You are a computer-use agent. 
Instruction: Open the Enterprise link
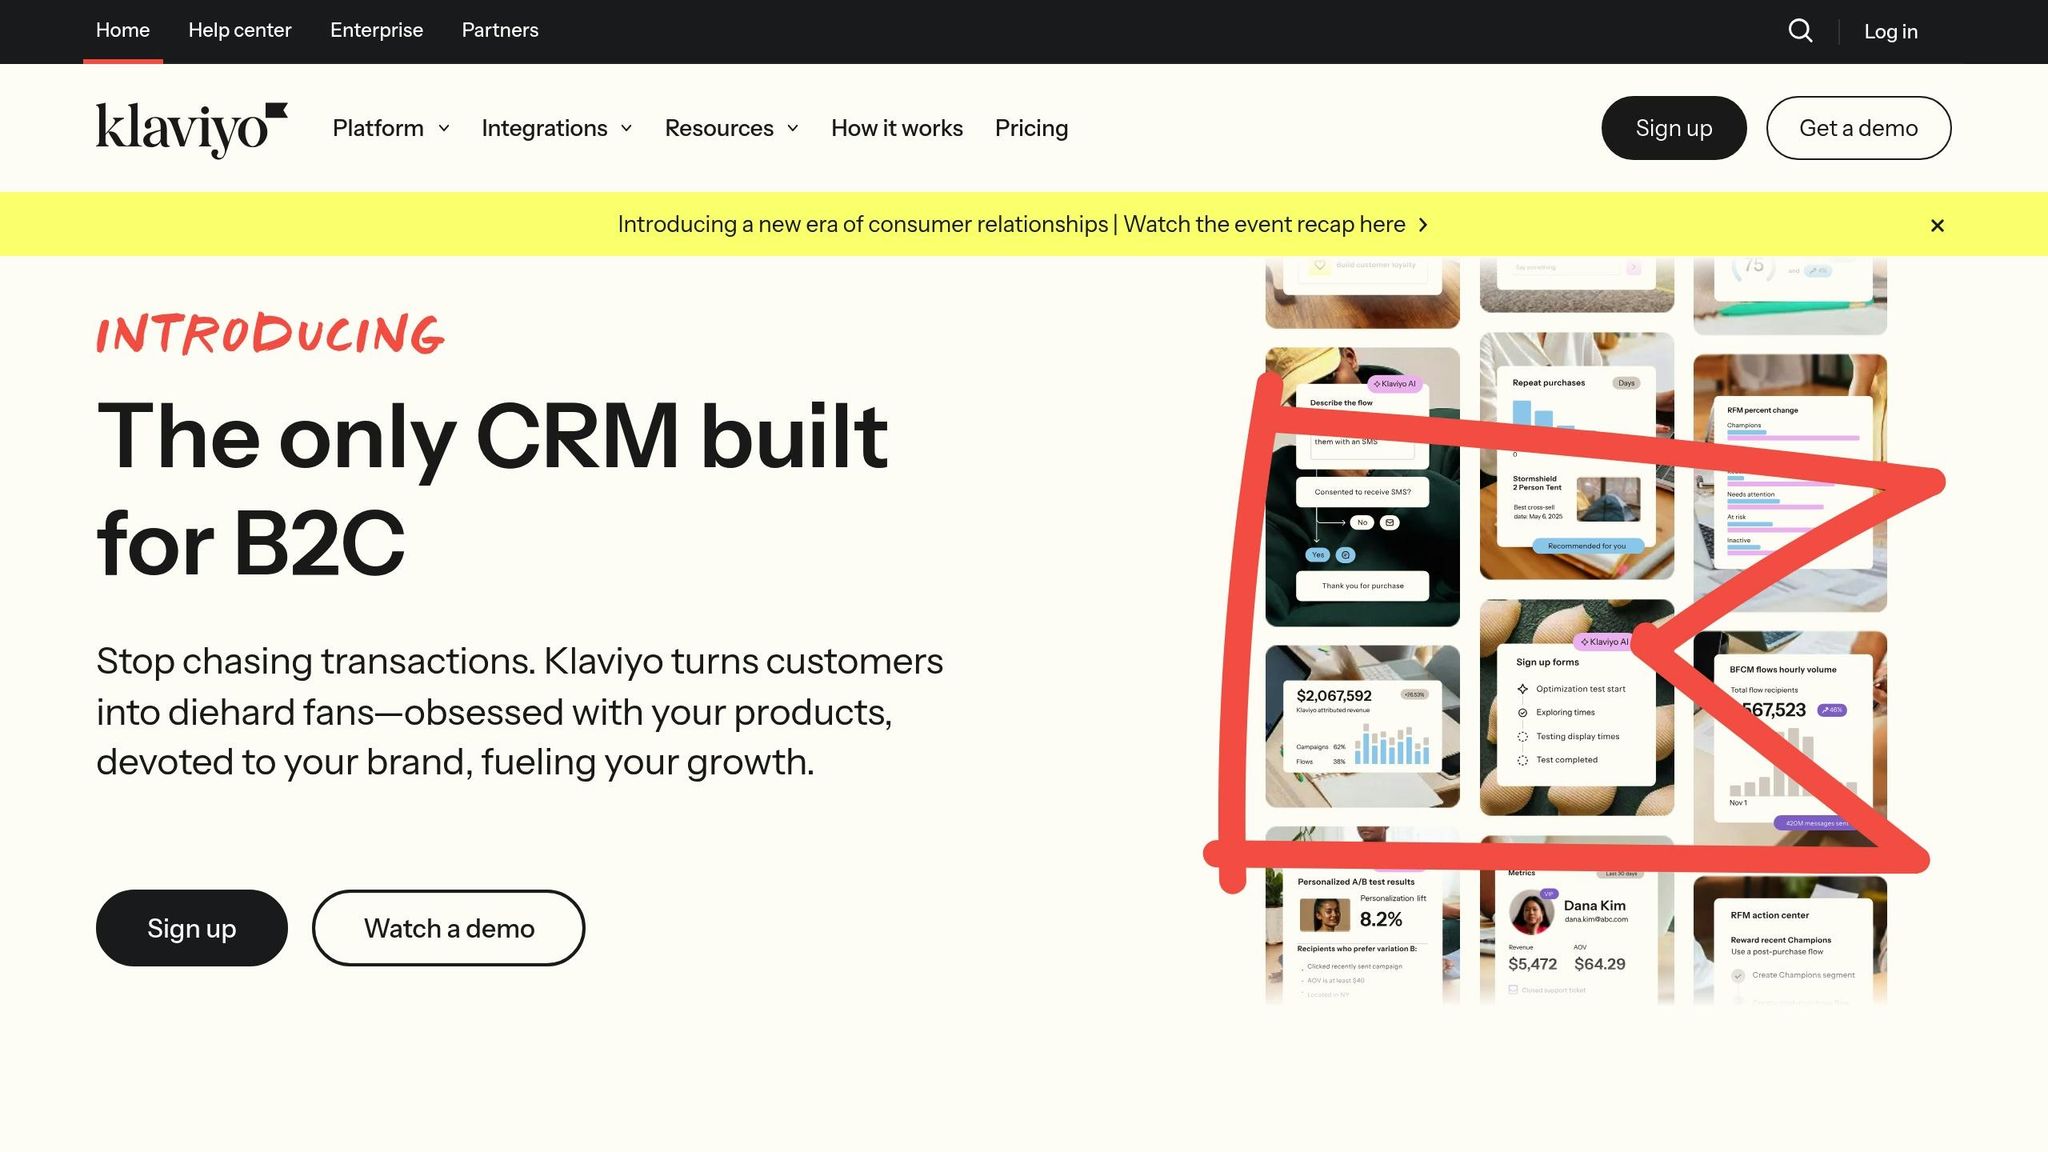click(x=376, y=30)
